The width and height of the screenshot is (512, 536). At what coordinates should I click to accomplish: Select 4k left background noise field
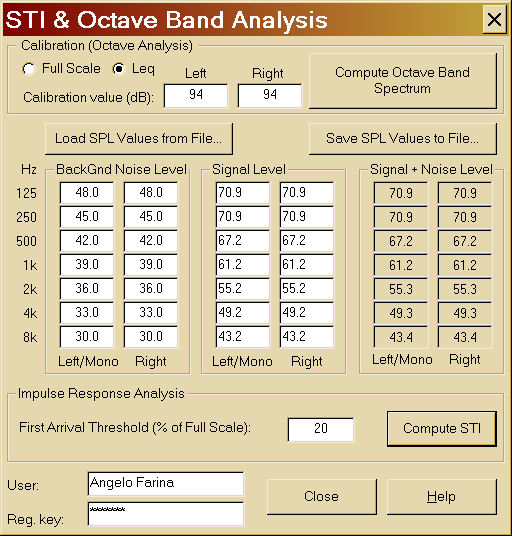tap(86, 312)
